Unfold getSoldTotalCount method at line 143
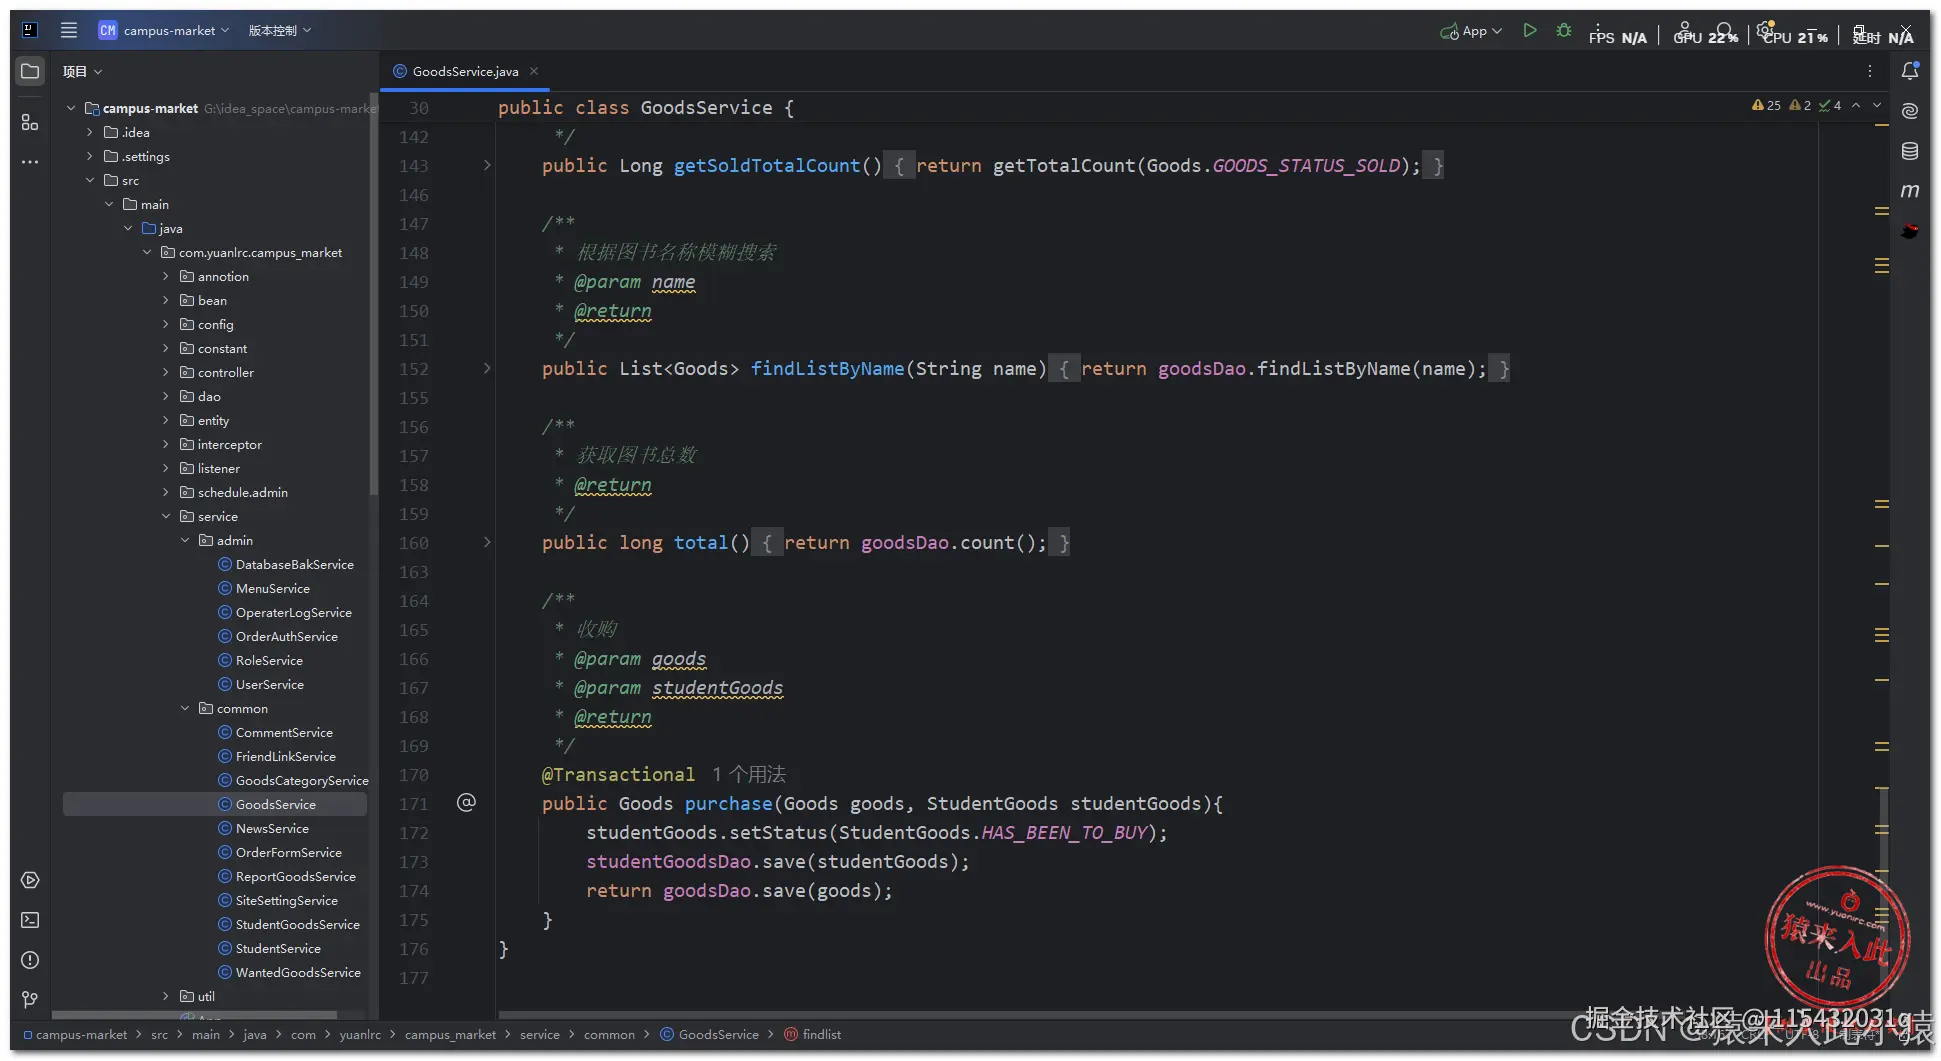This screenshot has height=1061, width=1941. point(487,165)
